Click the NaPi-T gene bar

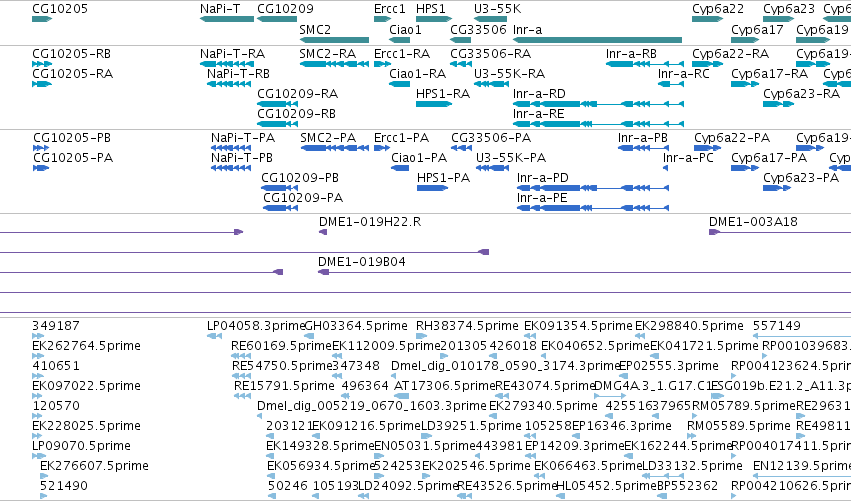click(227, 19)
